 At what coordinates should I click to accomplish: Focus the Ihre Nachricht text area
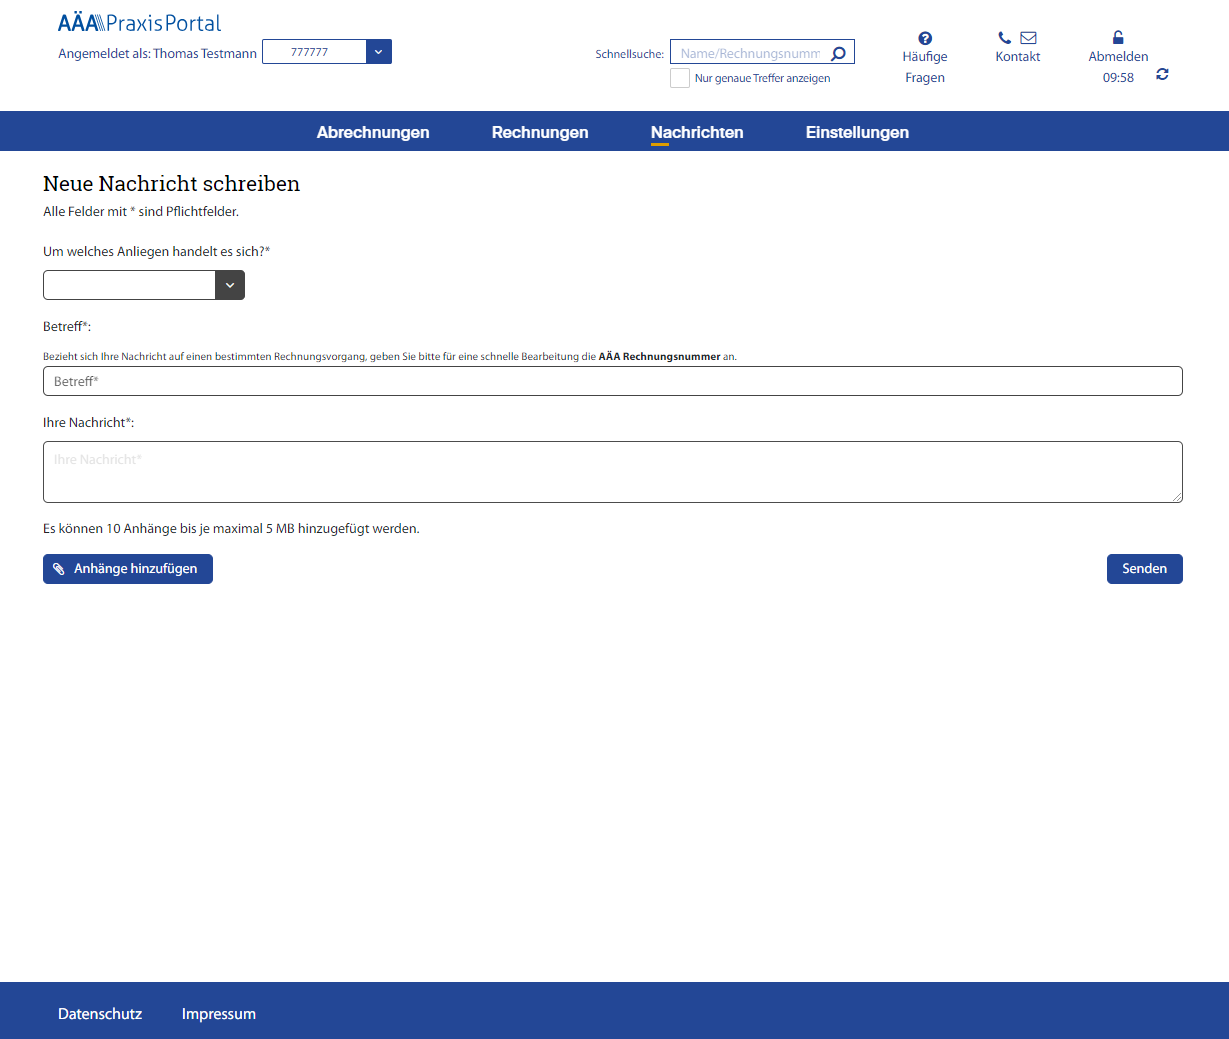coord(612,472)
